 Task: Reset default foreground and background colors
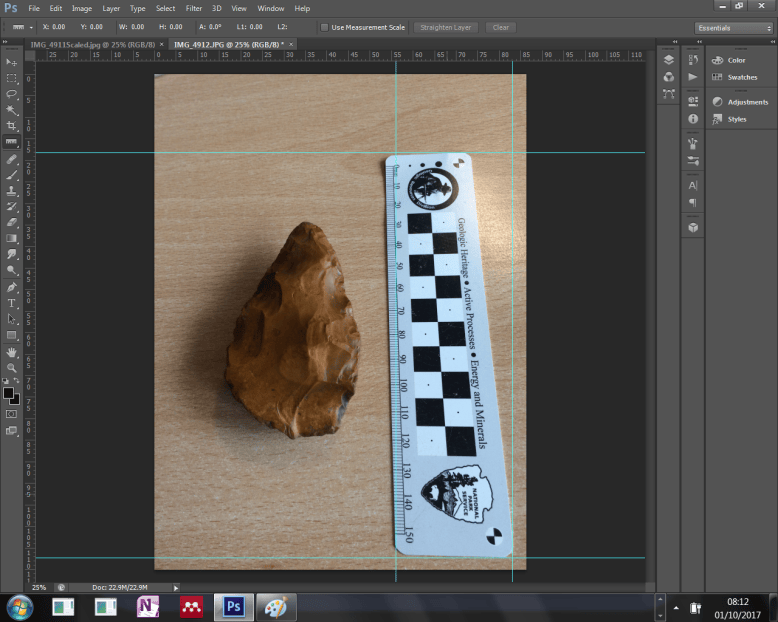(5, 381)
